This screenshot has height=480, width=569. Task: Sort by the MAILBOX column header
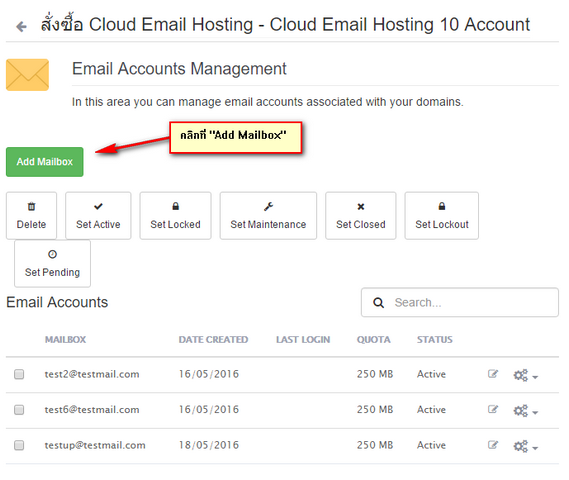tap(65, 340)
